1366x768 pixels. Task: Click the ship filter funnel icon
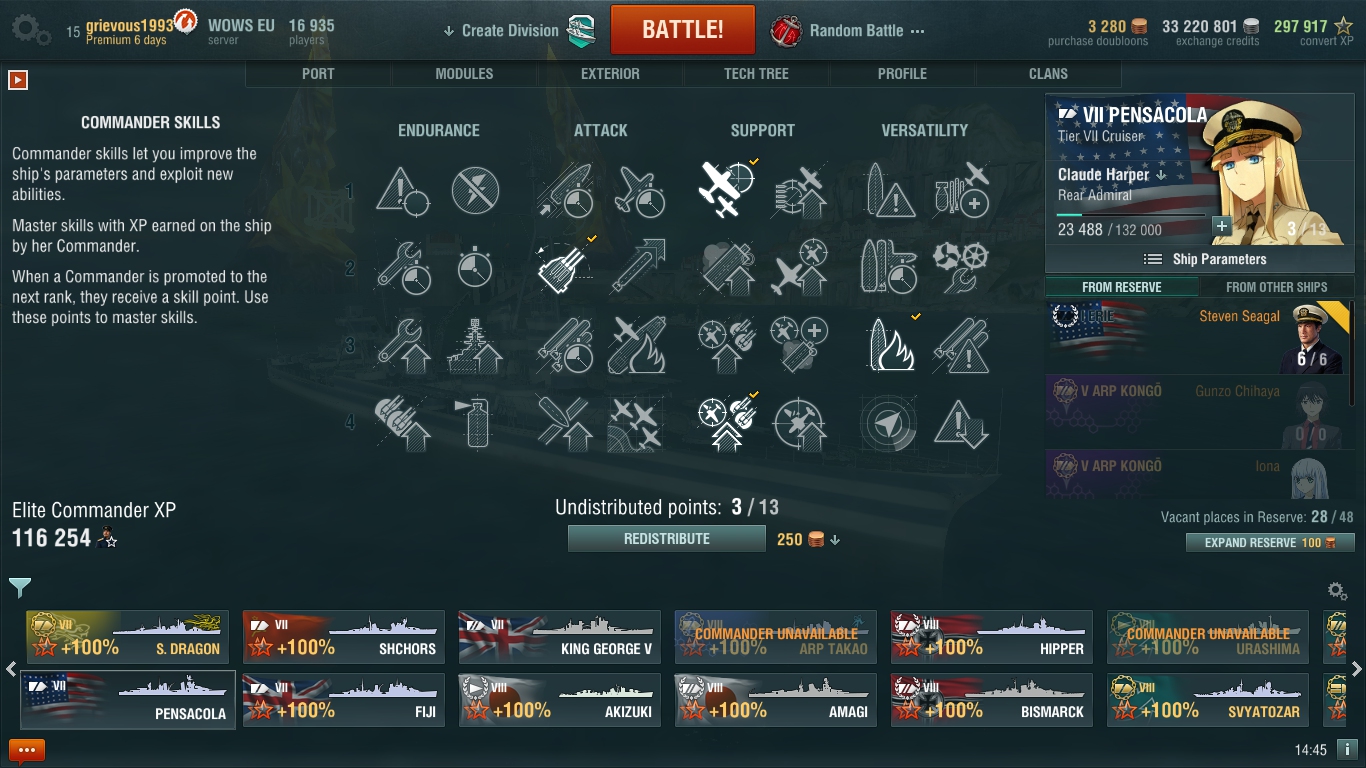pos(20,587)
